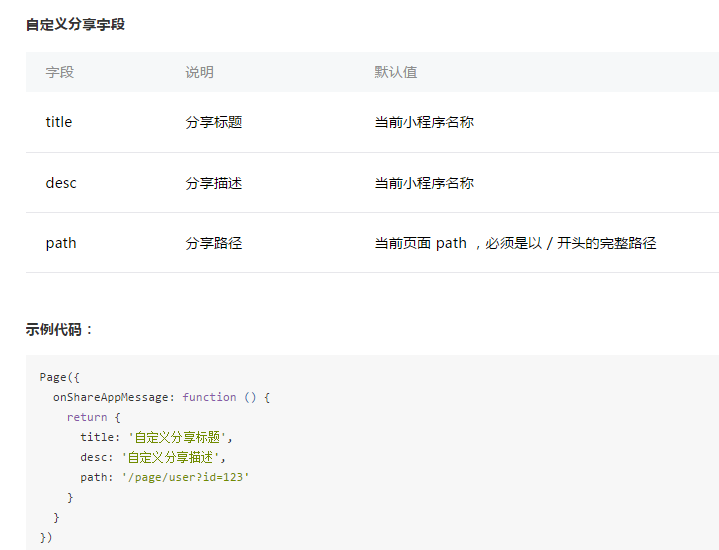Click the 示例代码 heading
Image resolution: width=719 pixels, height=550 pixels.
click(60, 329)
